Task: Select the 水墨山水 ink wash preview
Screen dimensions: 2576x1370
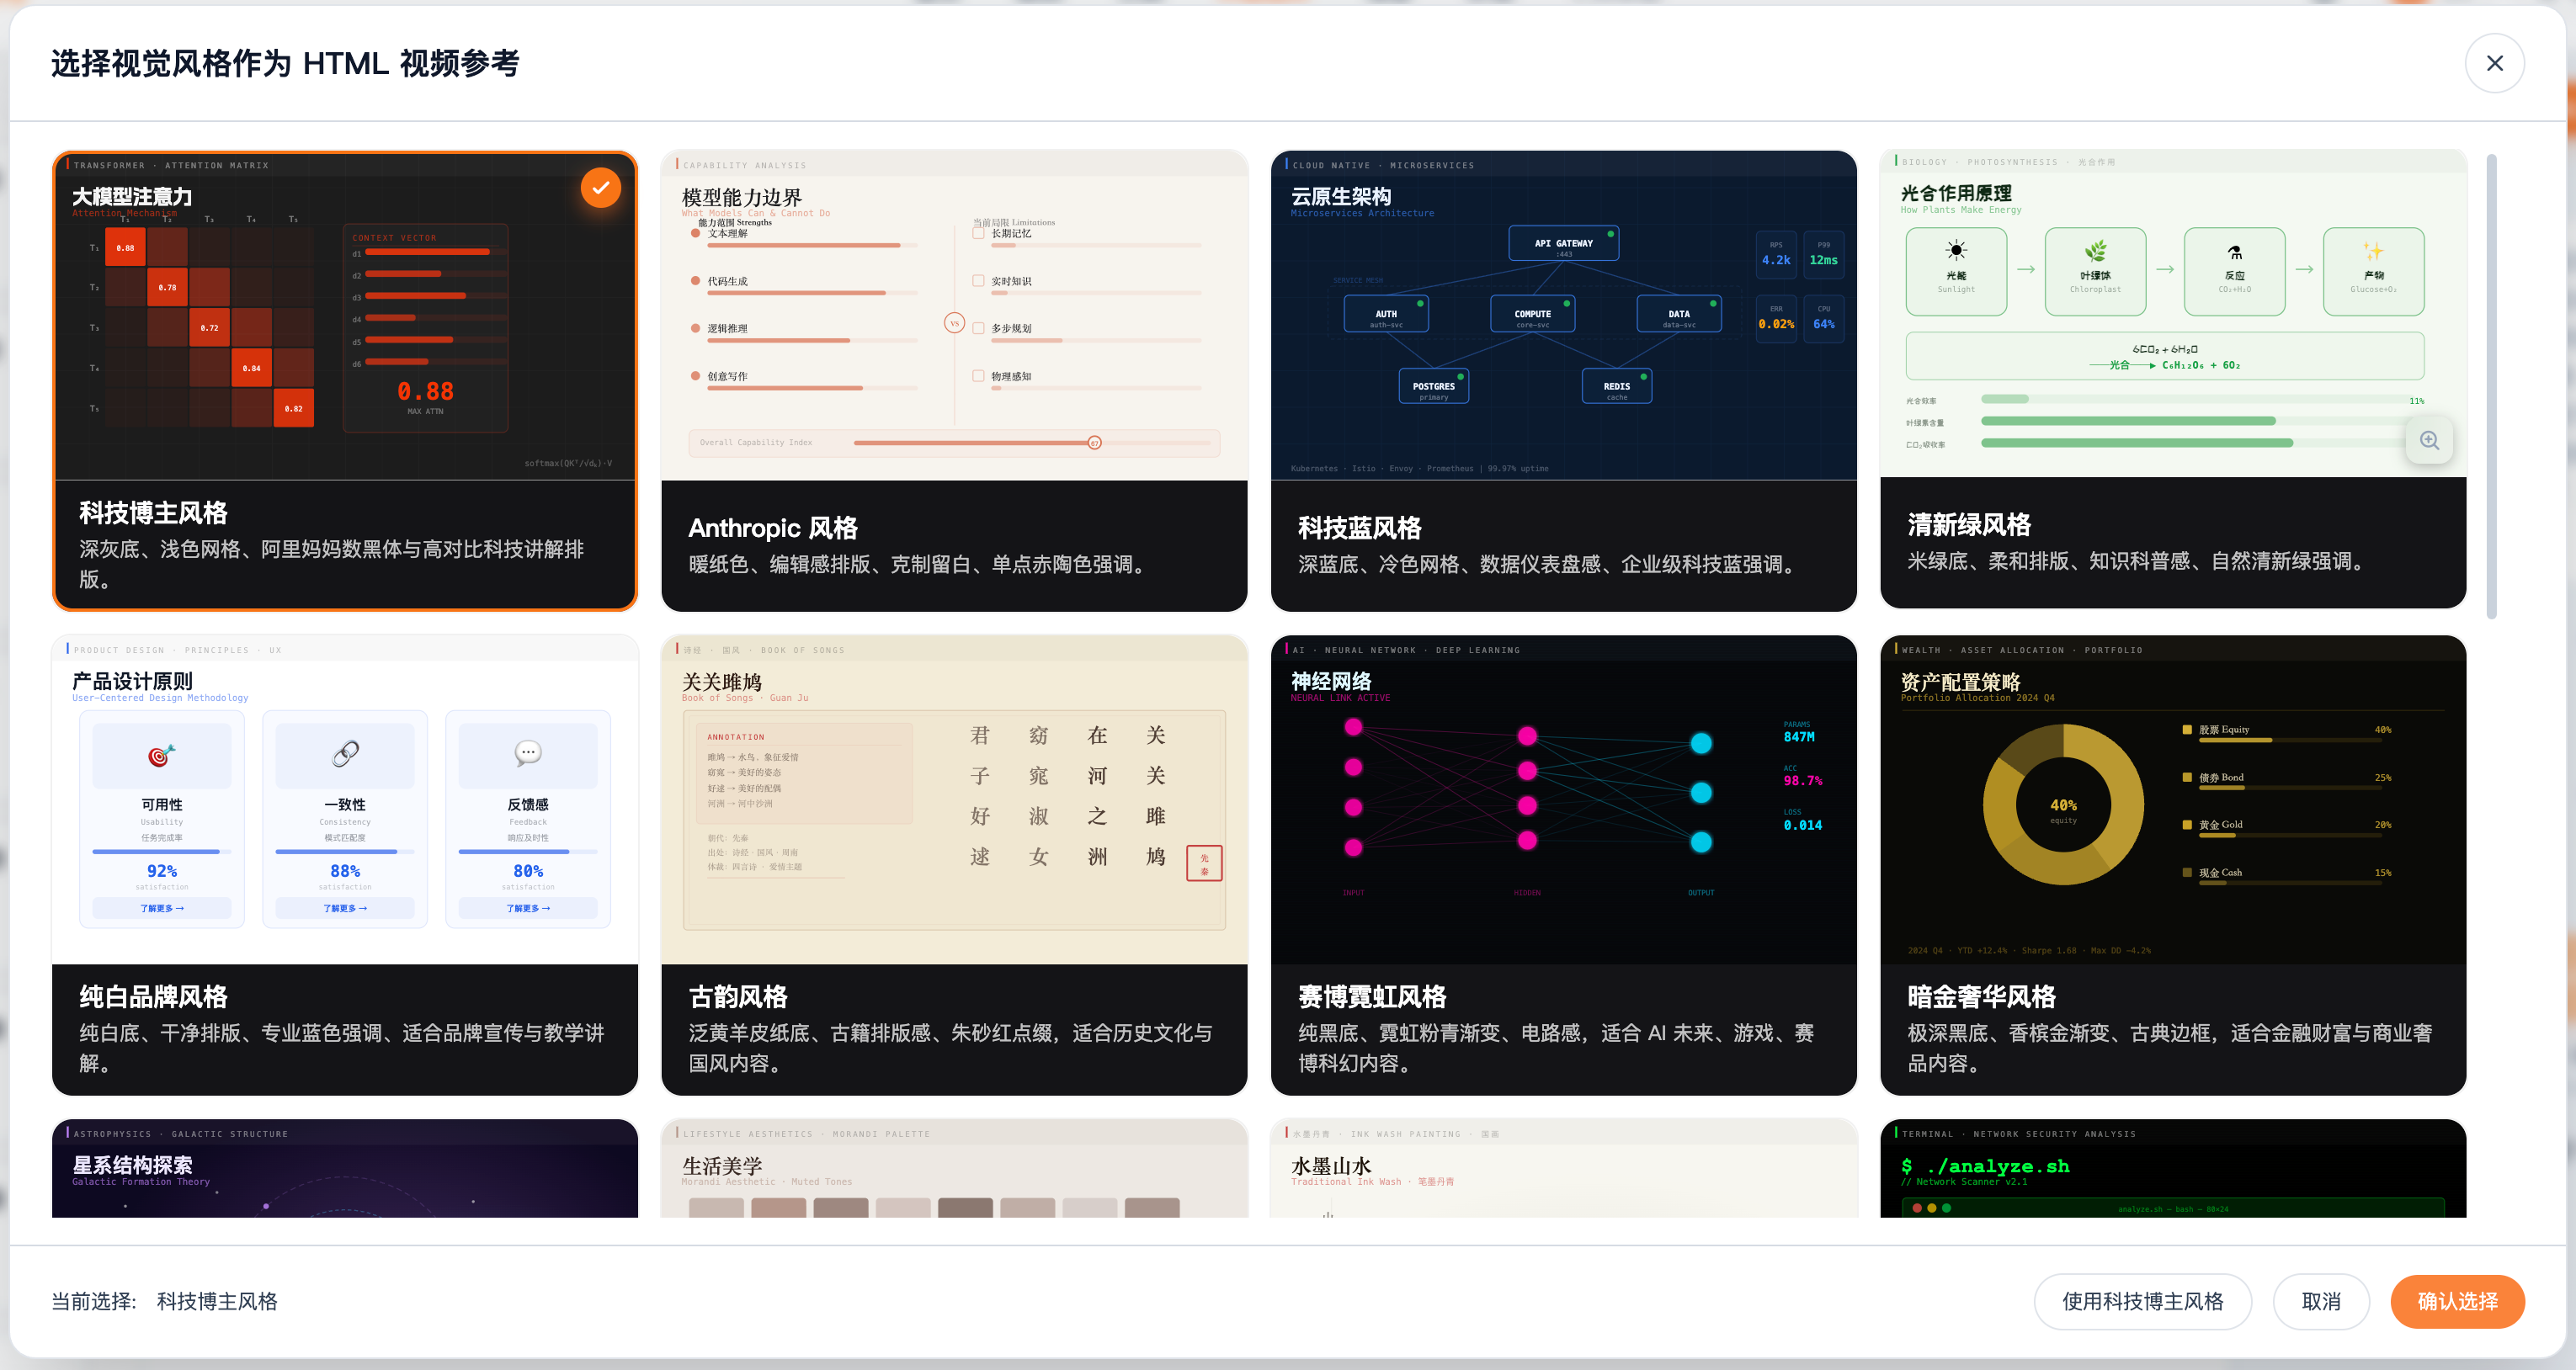Action: pyautogui.click(x=1563, y=1167)
